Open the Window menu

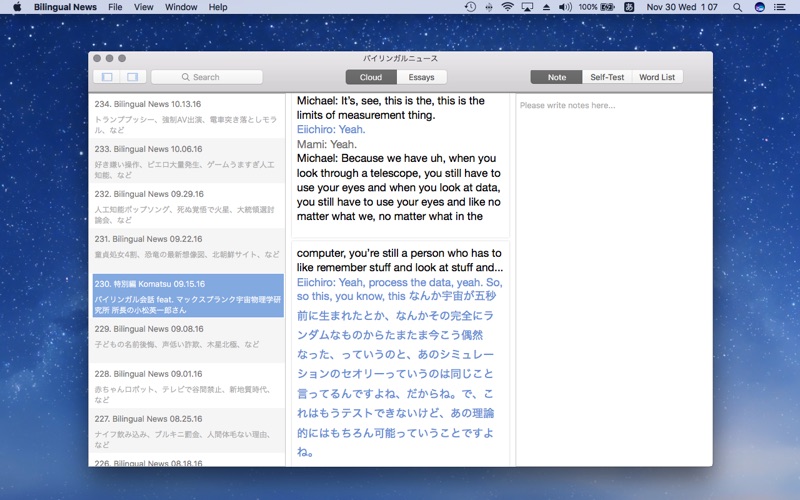tap(181, 7)
